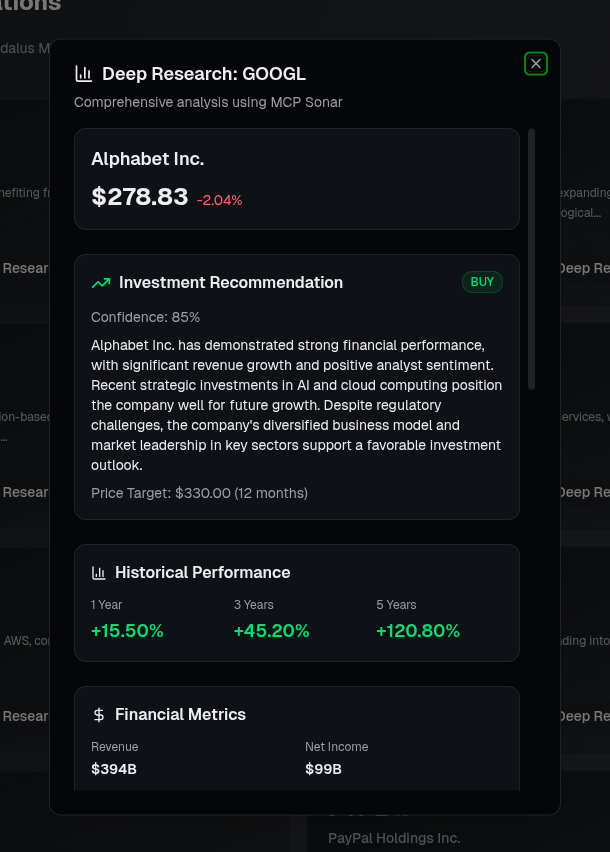This screenshot has height=852, width=610.
Task: Click the dollar sign icon beside Financial Metrics
Action: [x=99, y=715]
